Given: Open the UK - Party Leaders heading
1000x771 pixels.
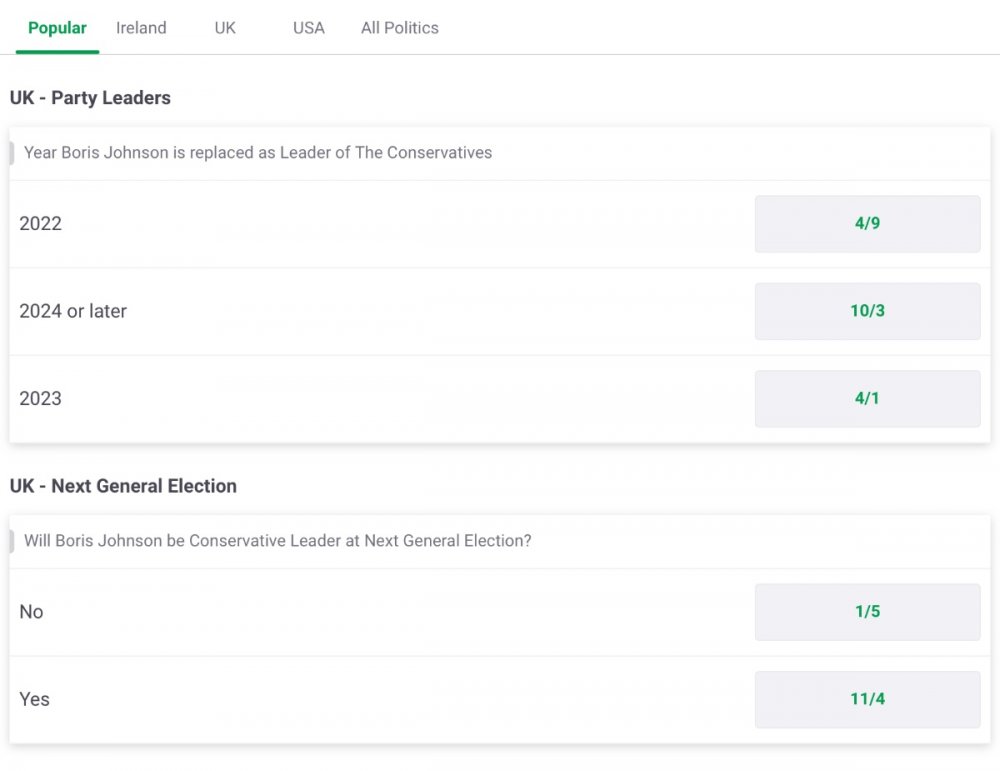Looking at the screenshot, I should 90,98.
